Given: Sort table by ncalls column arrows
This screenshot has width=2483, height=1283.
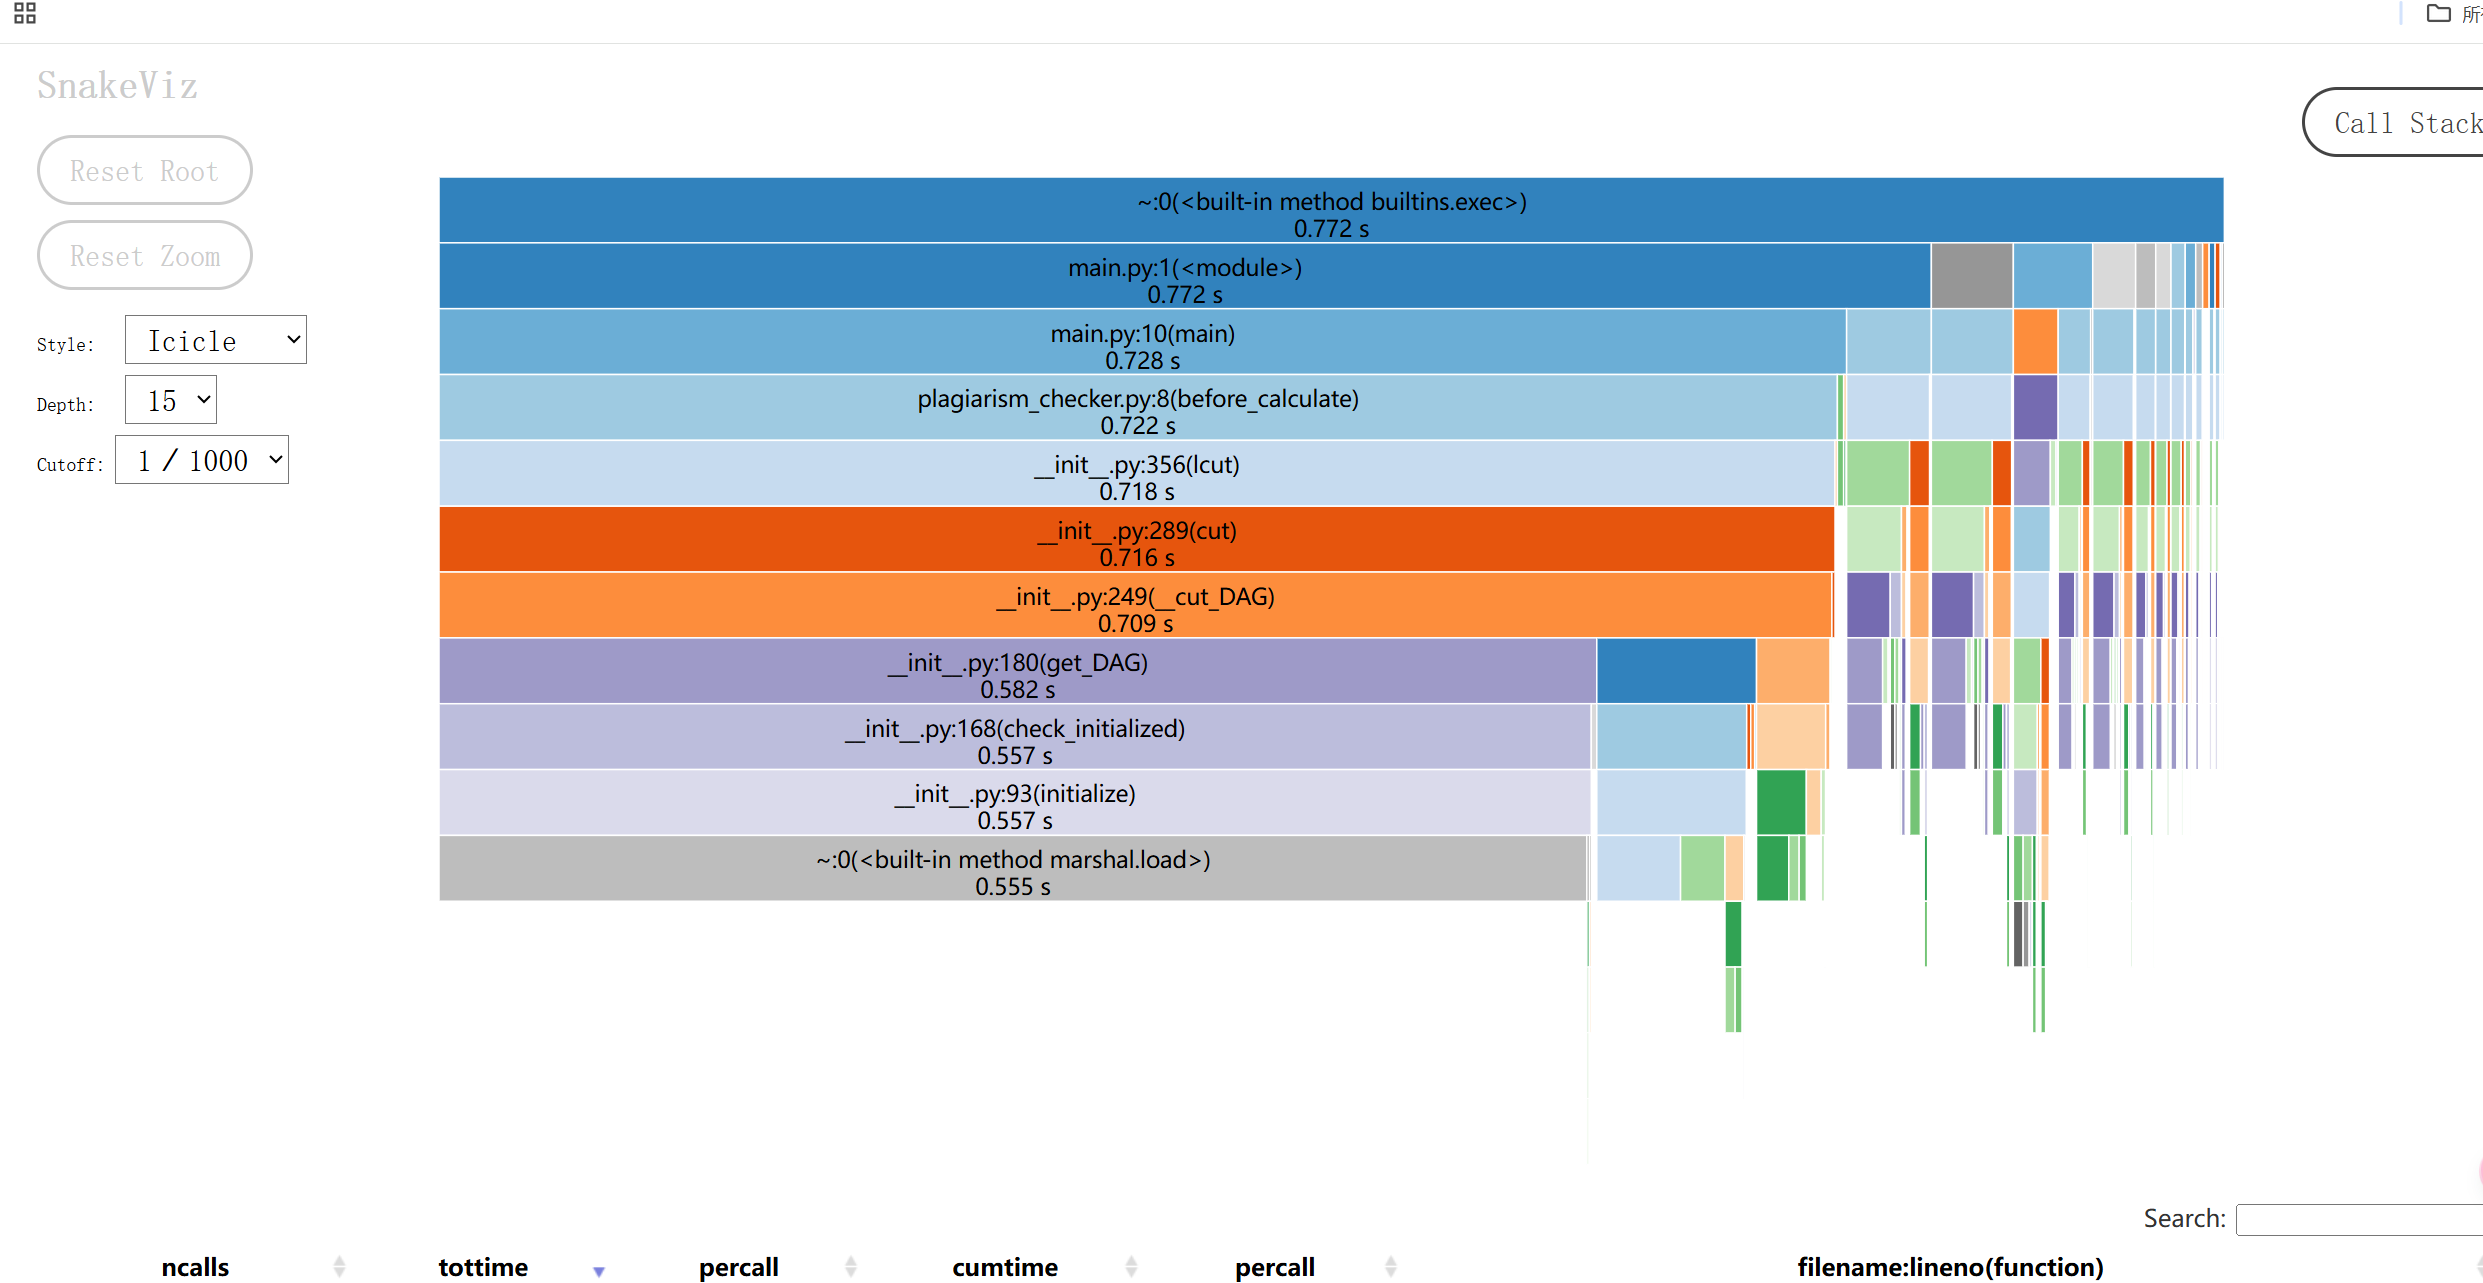Looking at the screenshot, I should pyautogui.click(x=339, y=1266).
